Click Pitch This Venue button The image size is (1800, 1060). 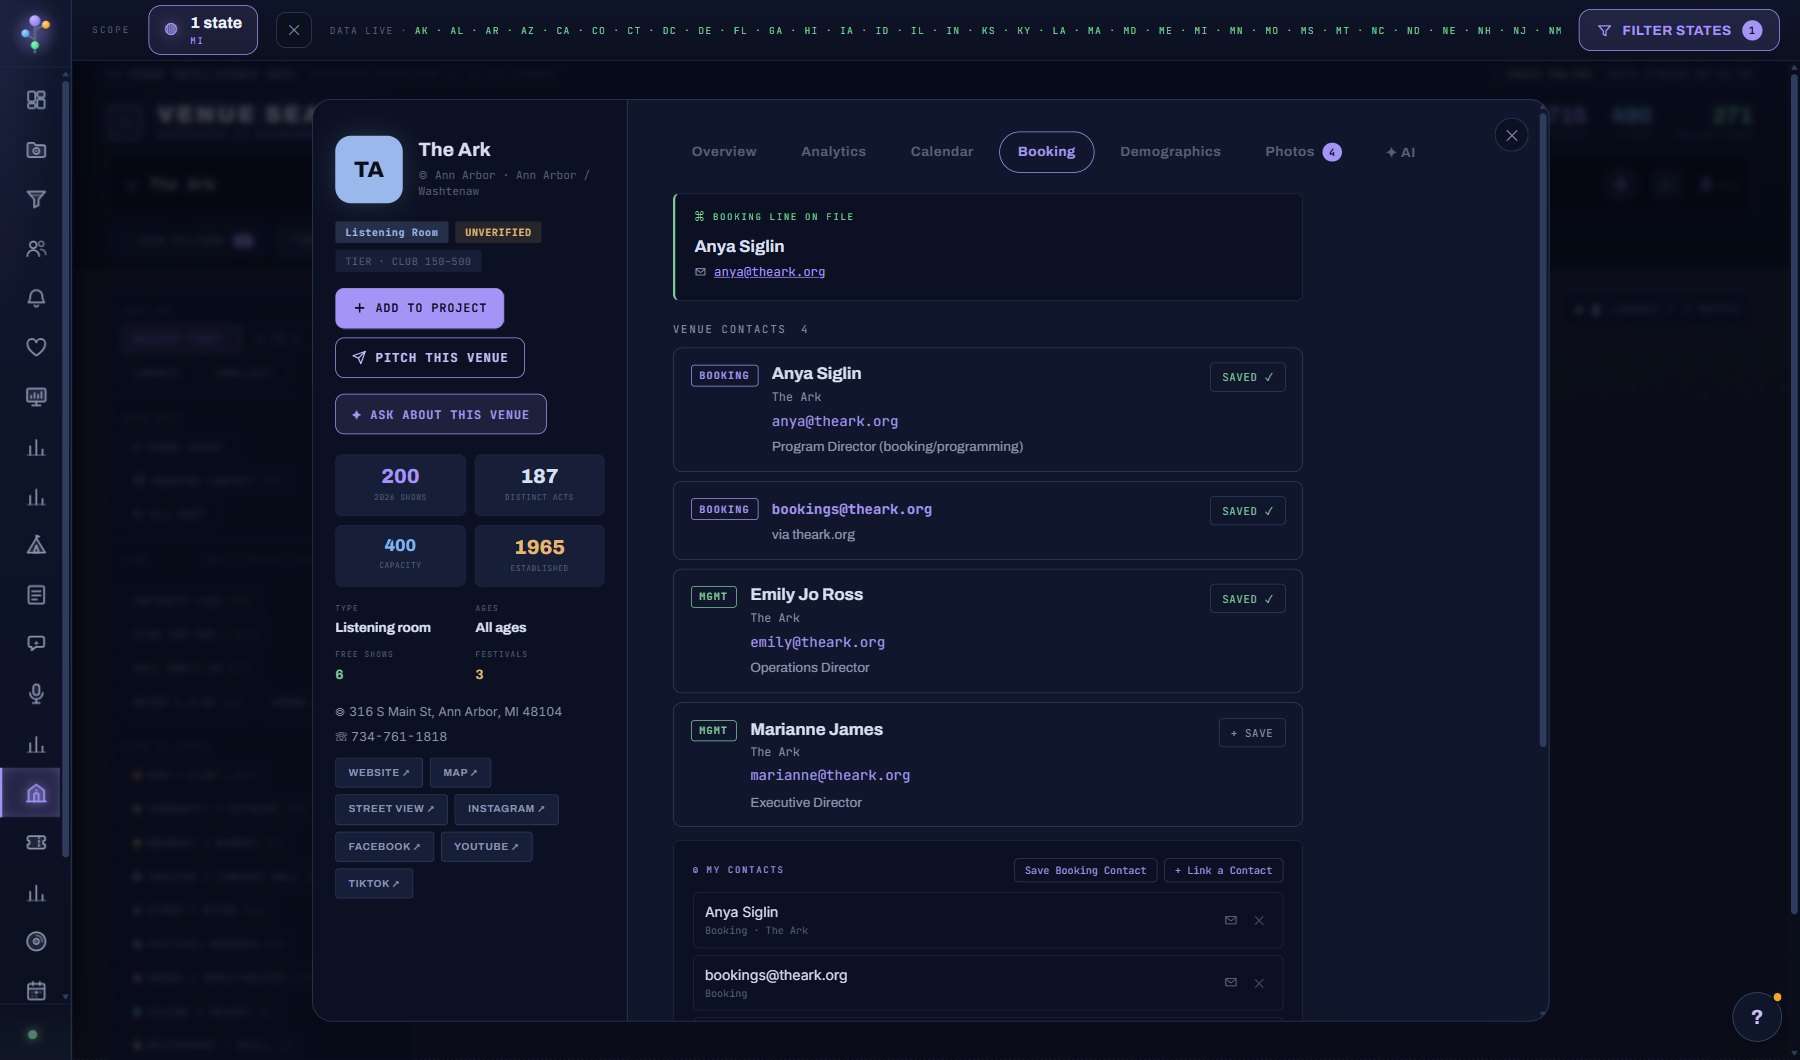pos(430,358)
